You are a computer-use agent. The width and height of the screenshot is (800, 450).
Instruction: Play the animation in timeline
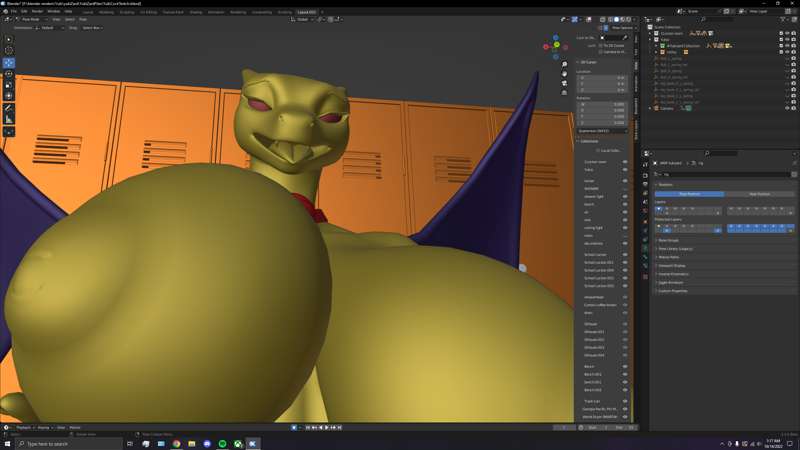click(x=327, y=428)
